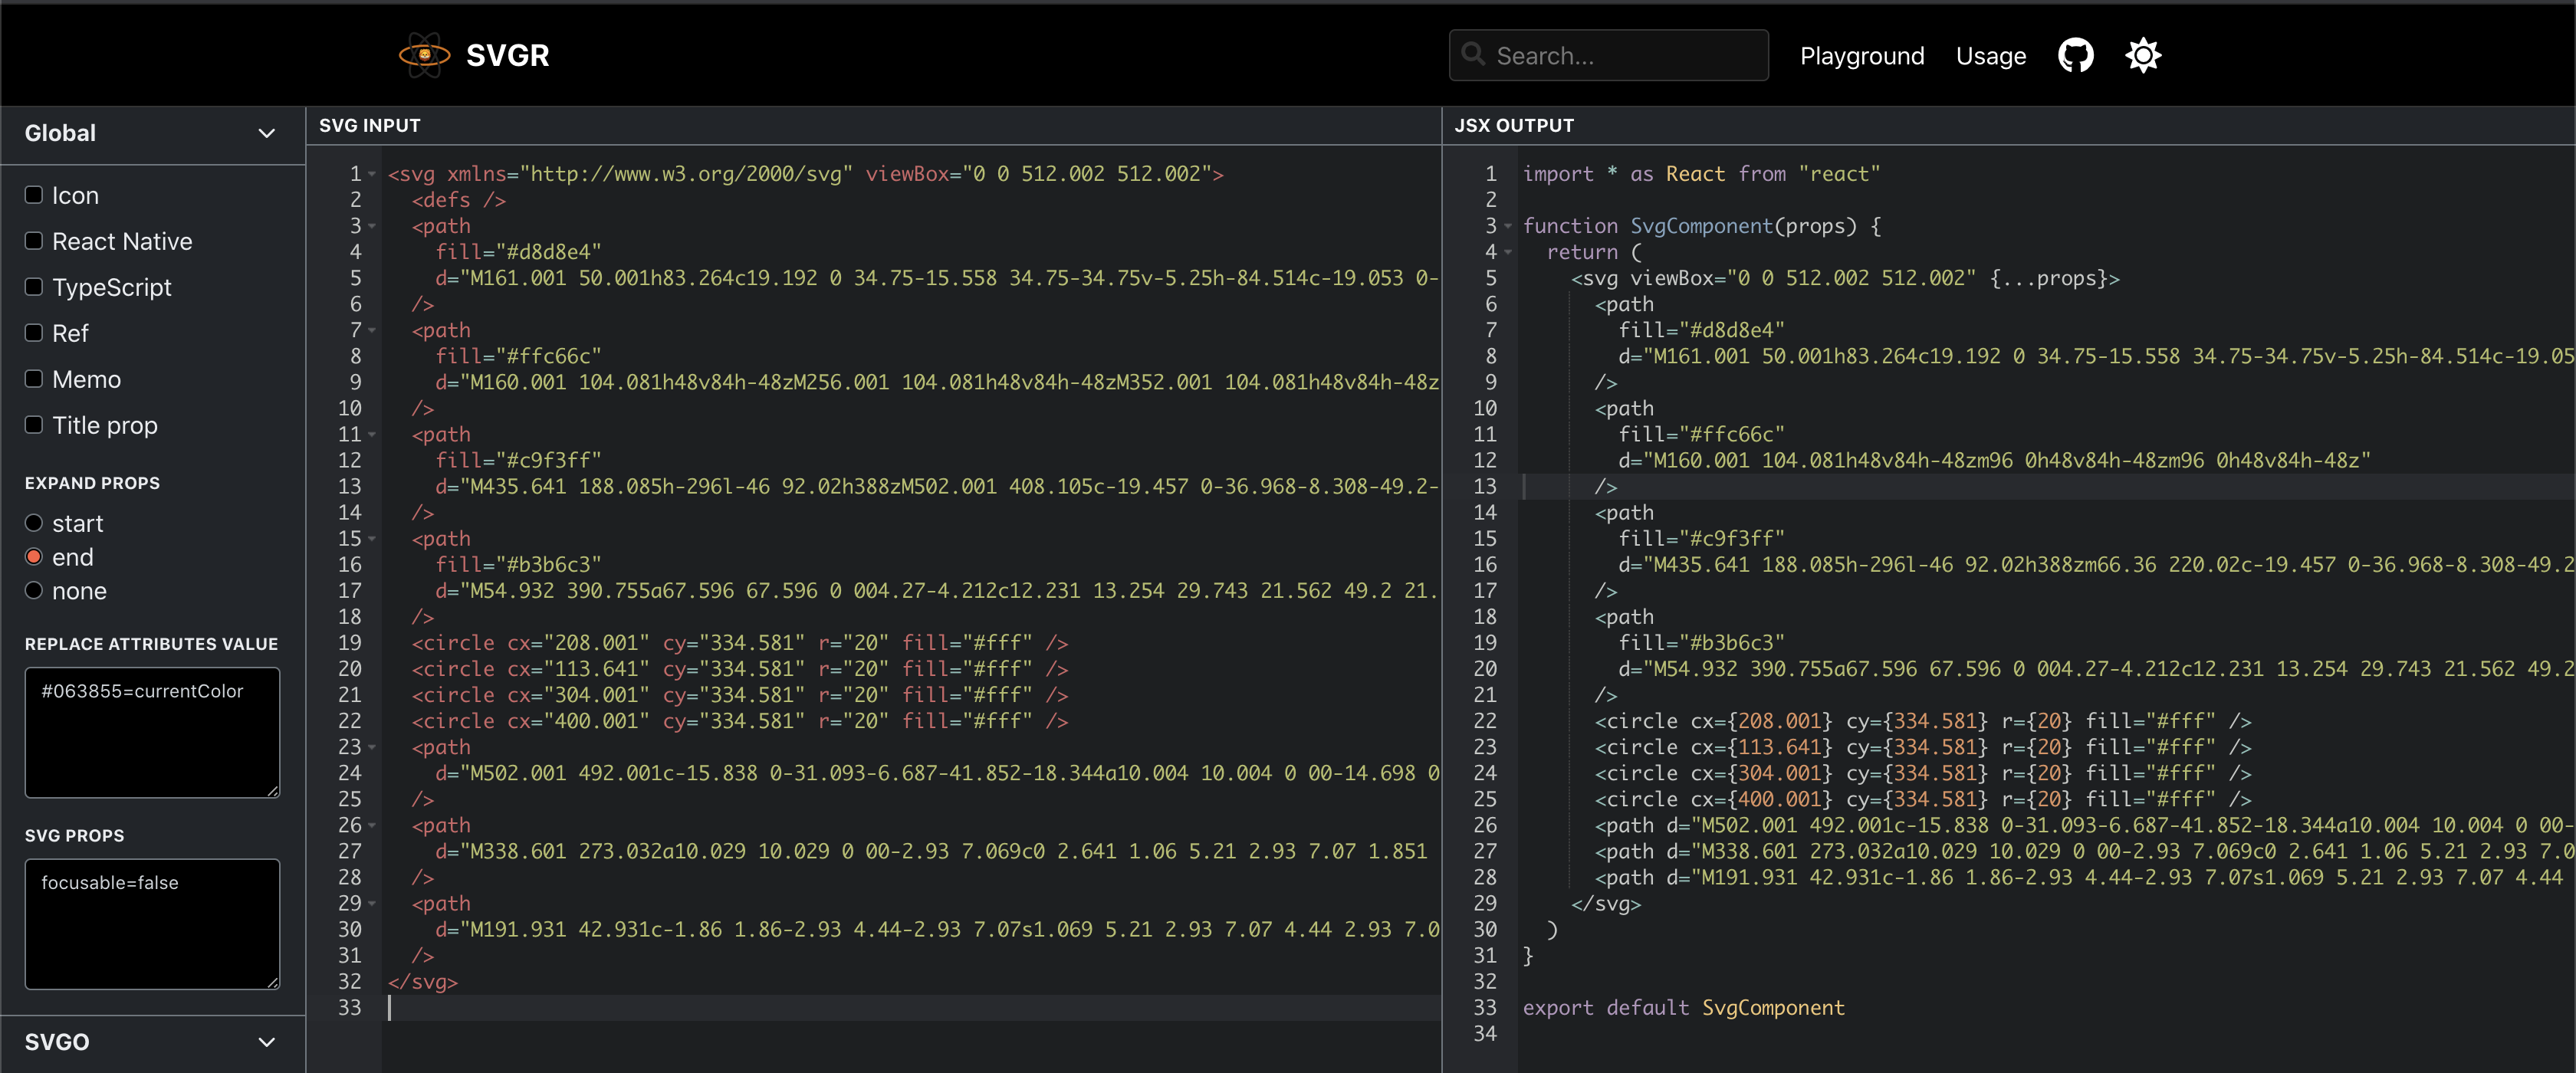Select the 'none' expand props radio
The width and height of the screenshot is (2576, 1073).
34,591
